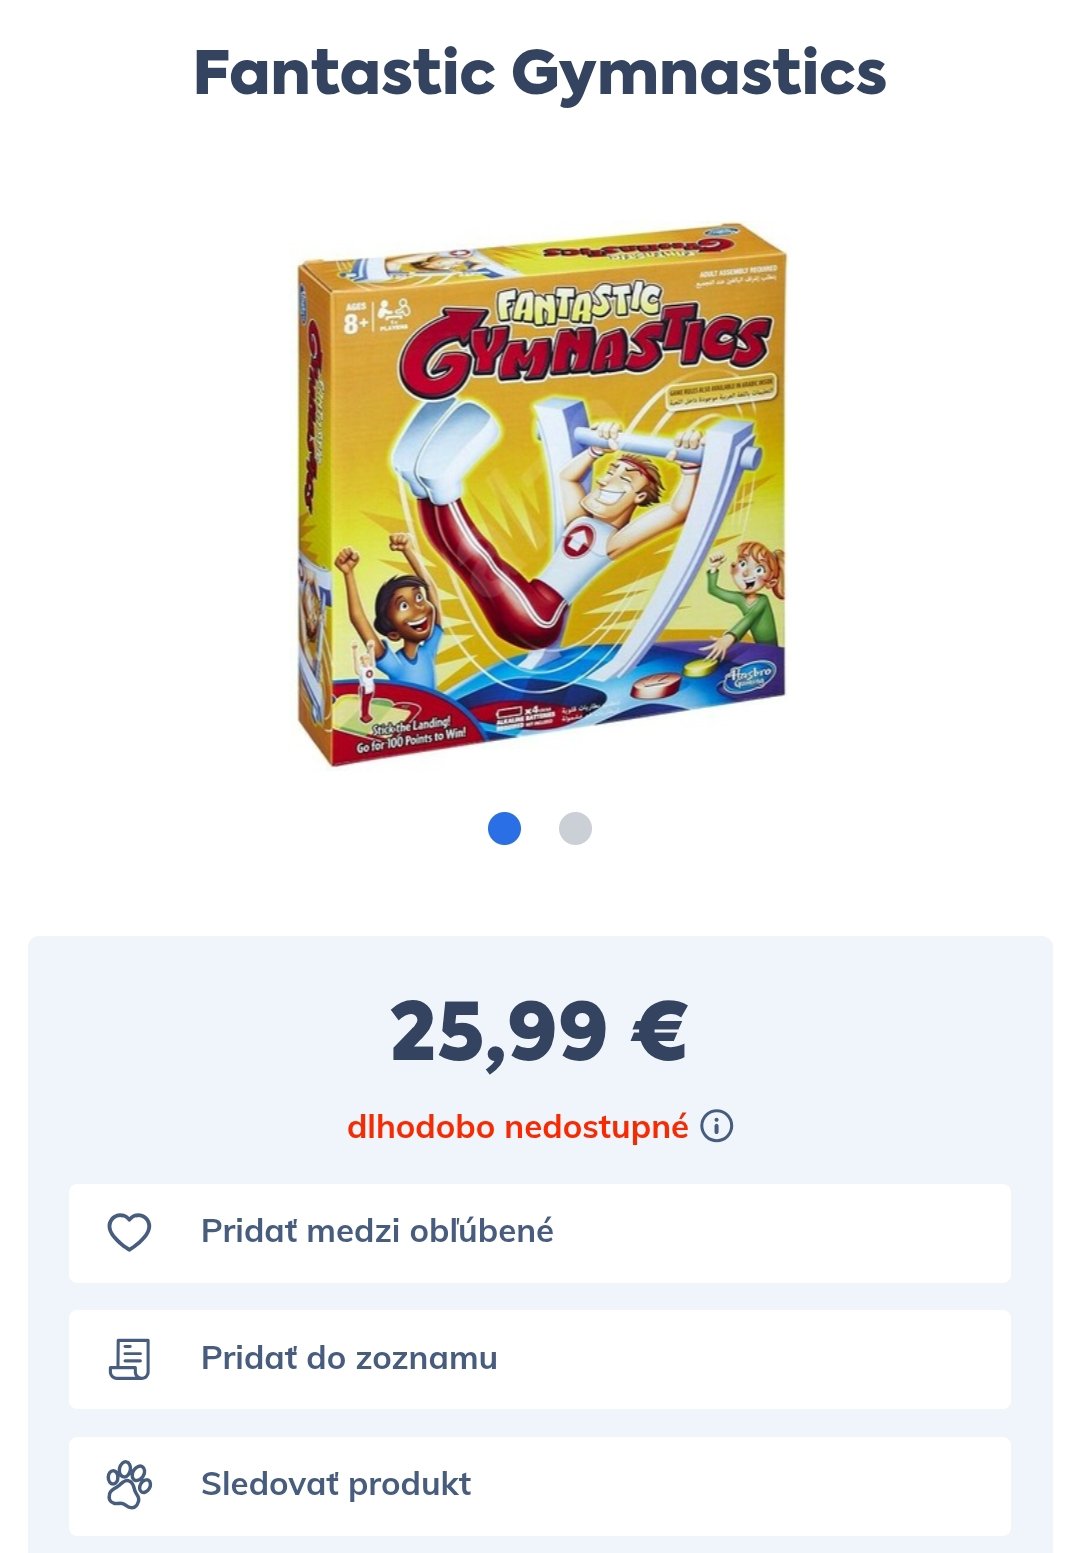Click the "Sledovať produkt" button
The width and height of the screenshot is (1080, 1553).
coord(540,1486)
